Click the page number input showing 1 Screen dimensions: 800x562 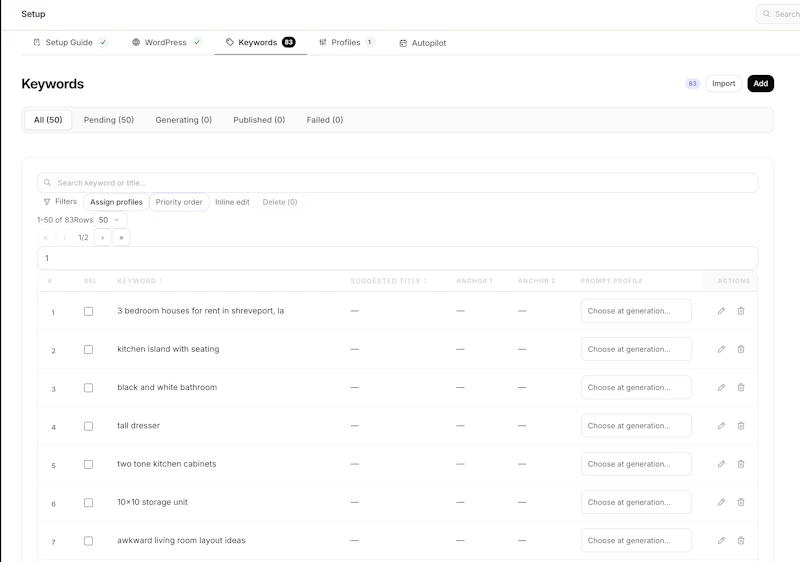point(397,258)
